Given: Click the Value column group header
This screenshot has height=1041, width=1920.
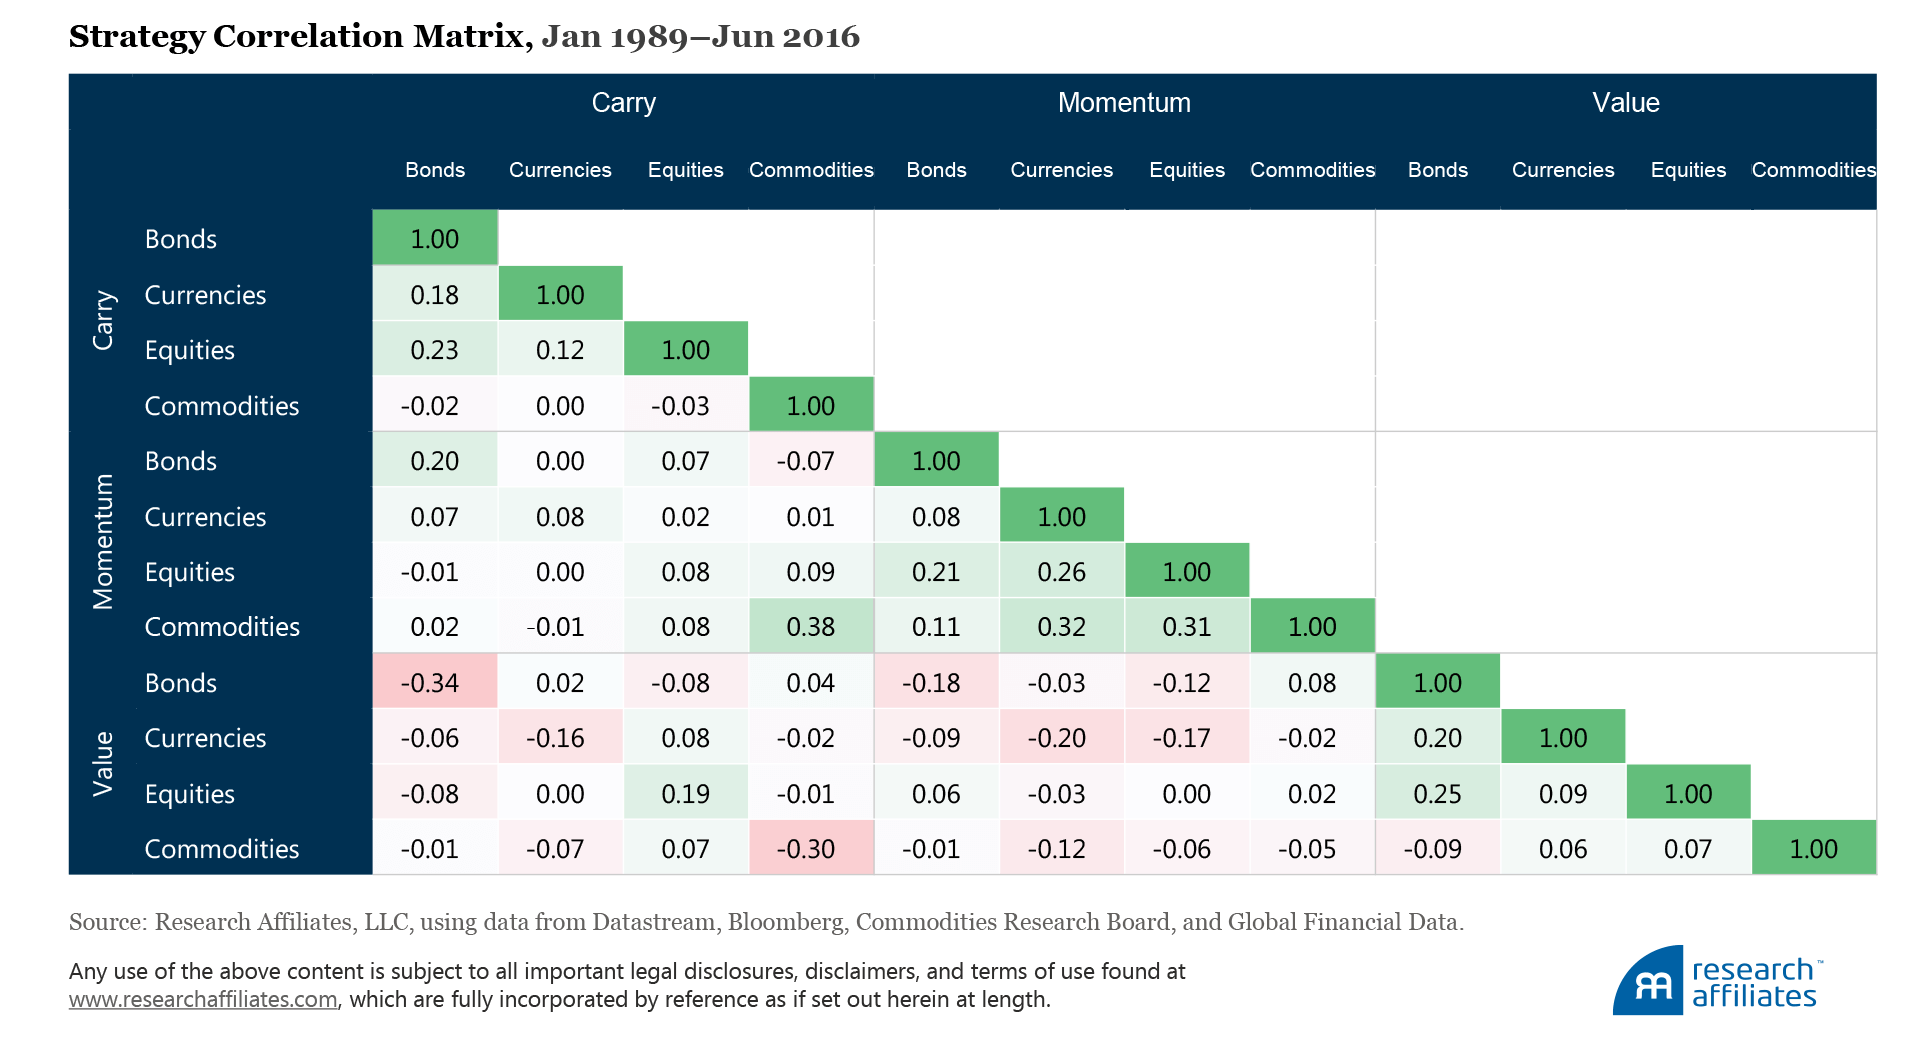Looking at the screenshot, I should point(1625,103).
